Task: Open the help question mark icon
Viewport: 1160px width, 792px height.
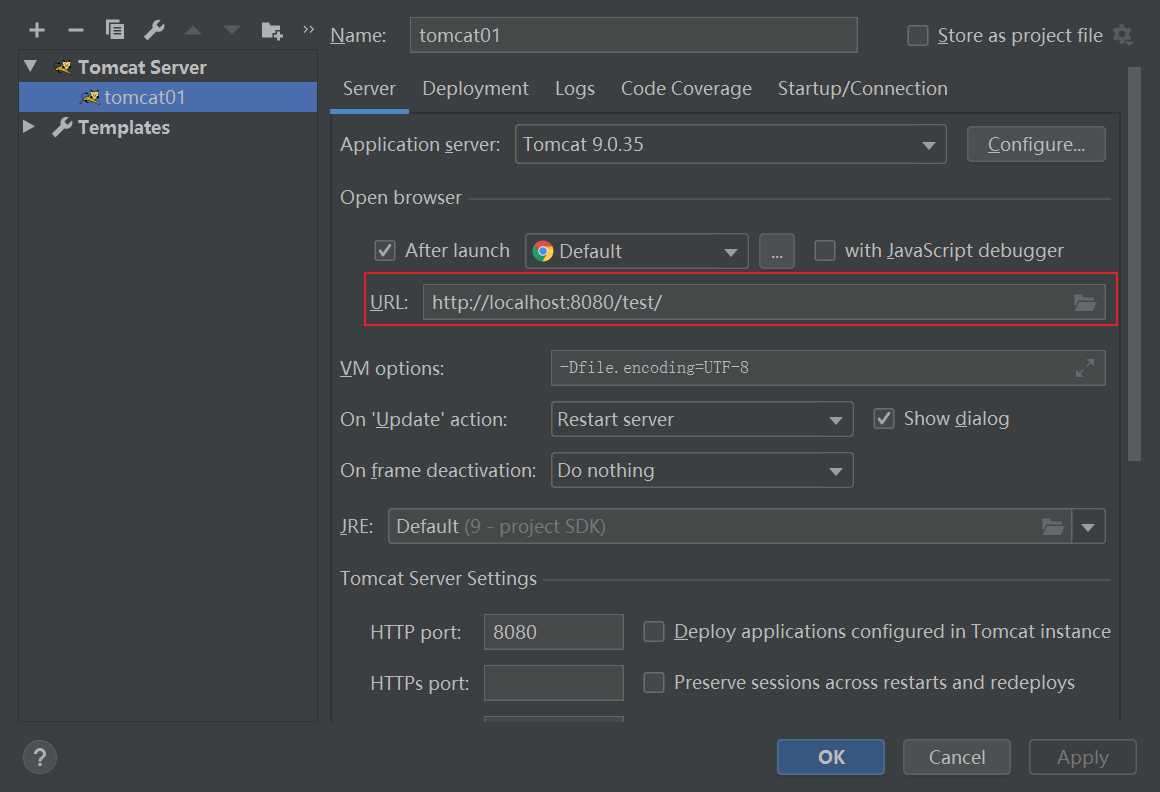Action: [x=39, y=757]
